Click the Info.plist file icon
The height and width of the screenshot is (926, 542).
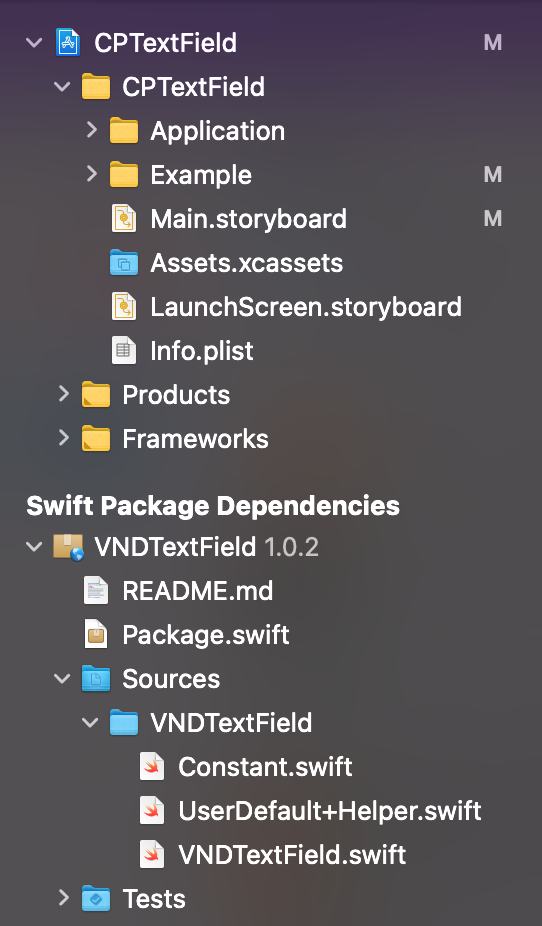[124, 351]
